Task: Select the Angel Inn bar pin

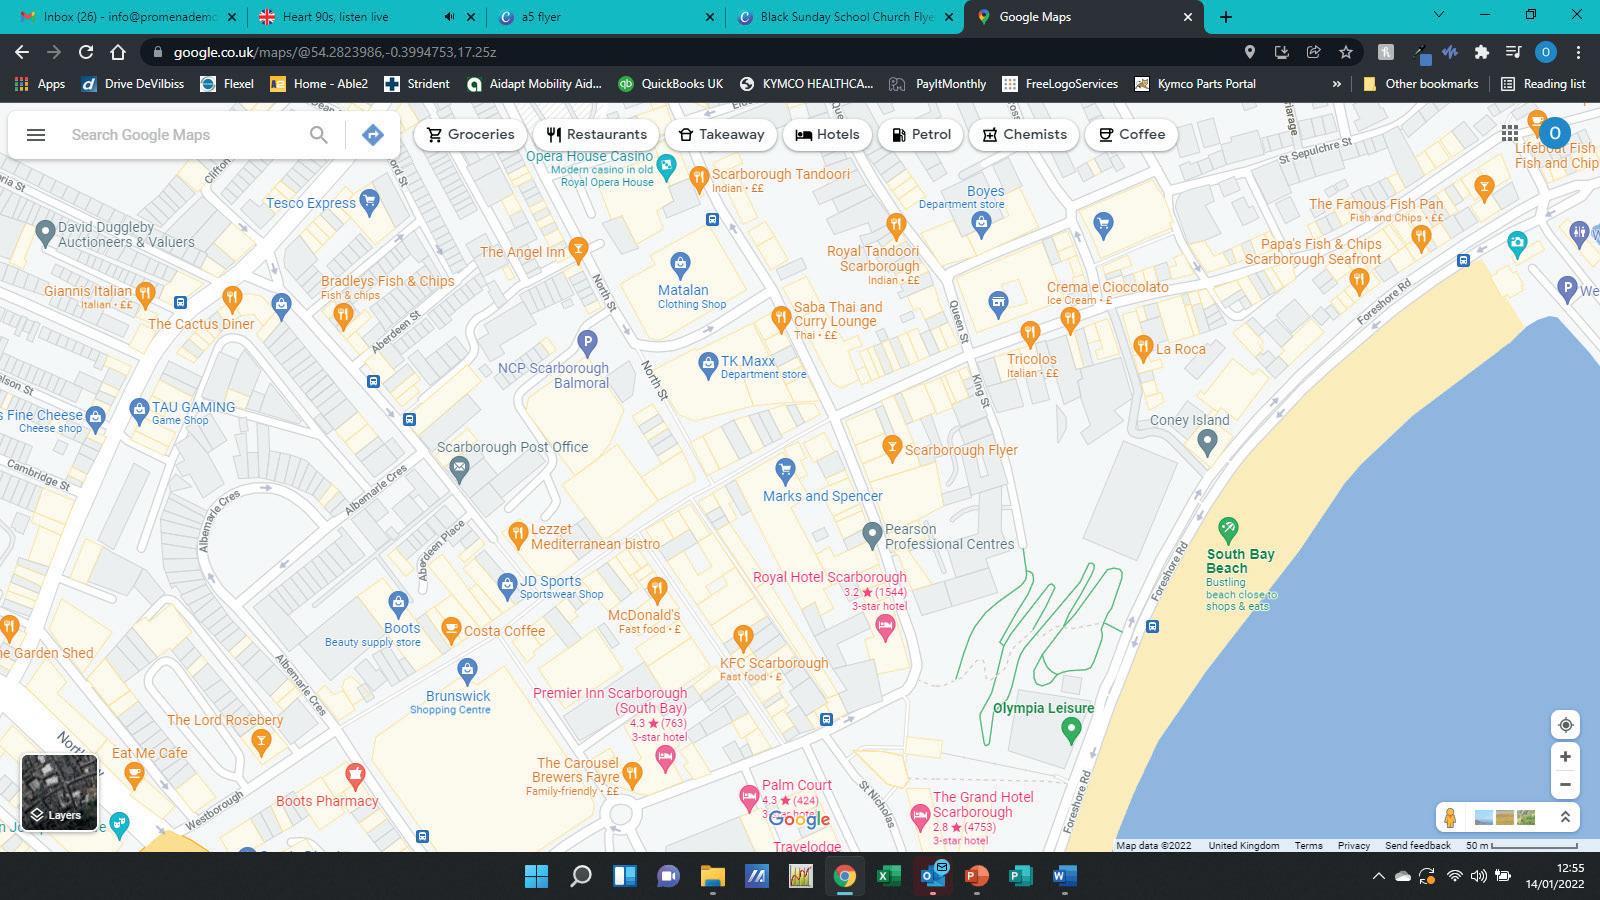Action: click(578, 251)
